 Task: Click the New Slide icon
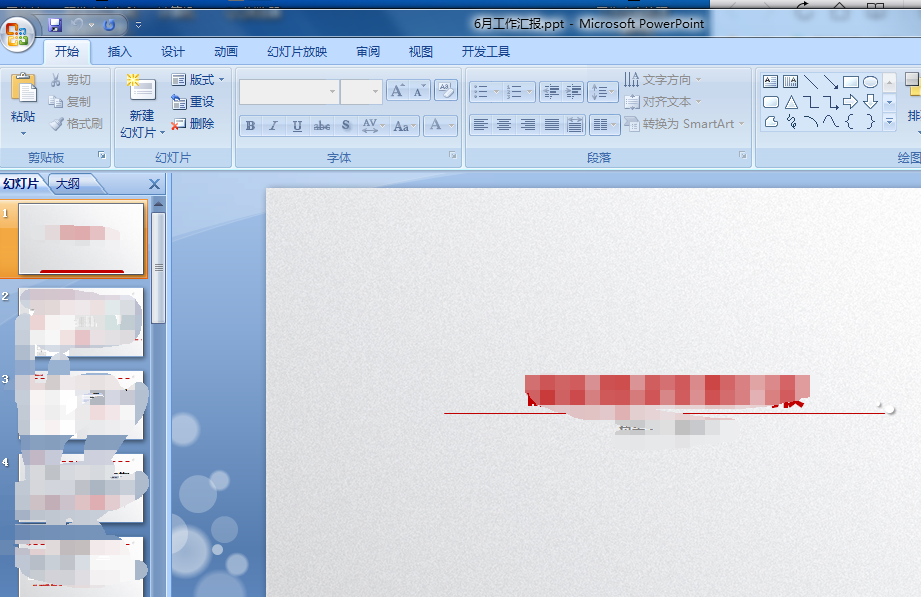pos(142,89)
